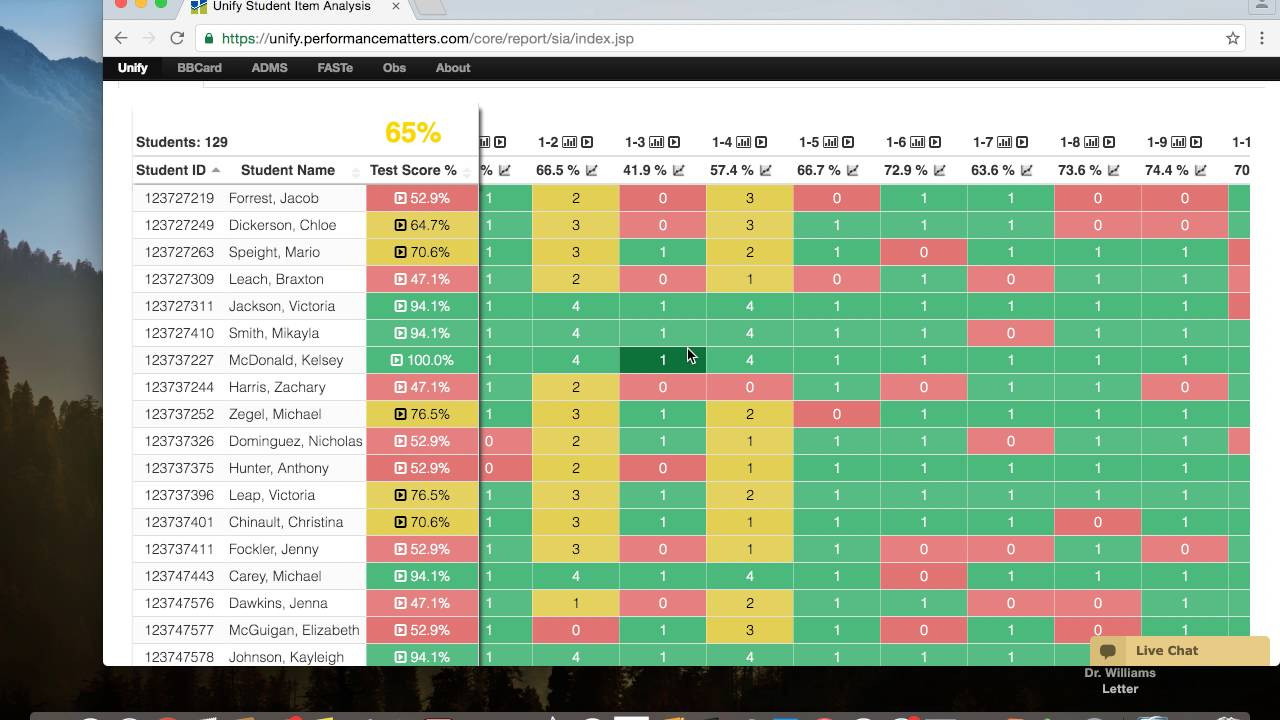Select student name Dawkins, Jenna
Image resolution: width=1280 pixels, height=720 pixels.
click(x=278, y=603)
